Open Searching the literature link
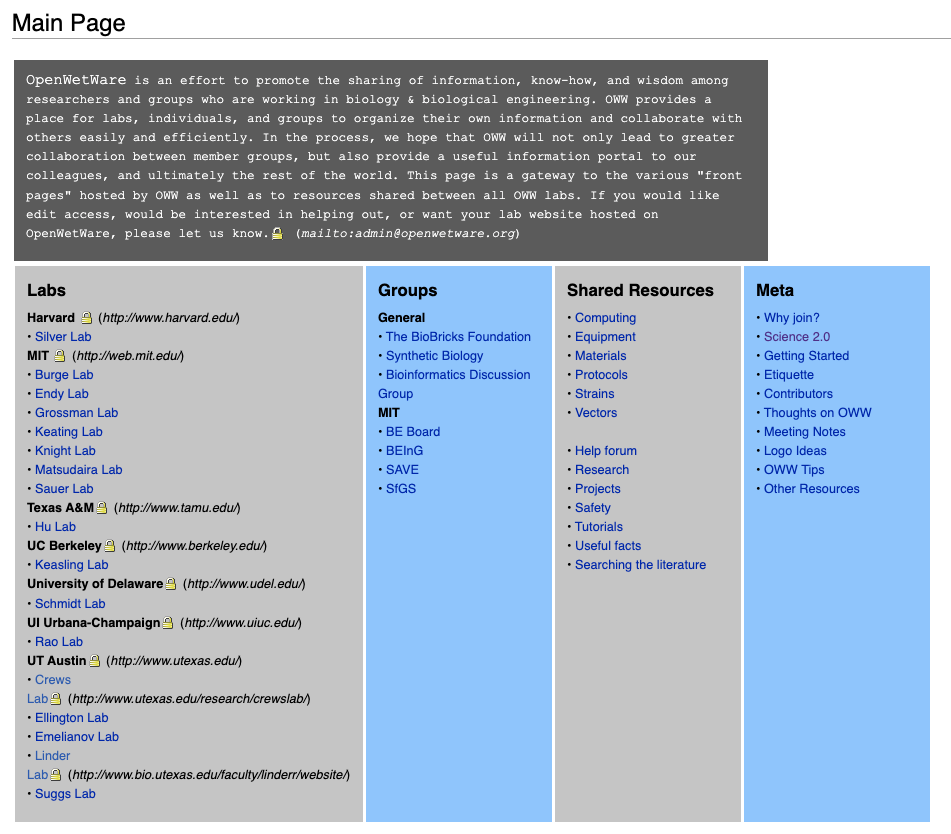 (x=640, y=565)
